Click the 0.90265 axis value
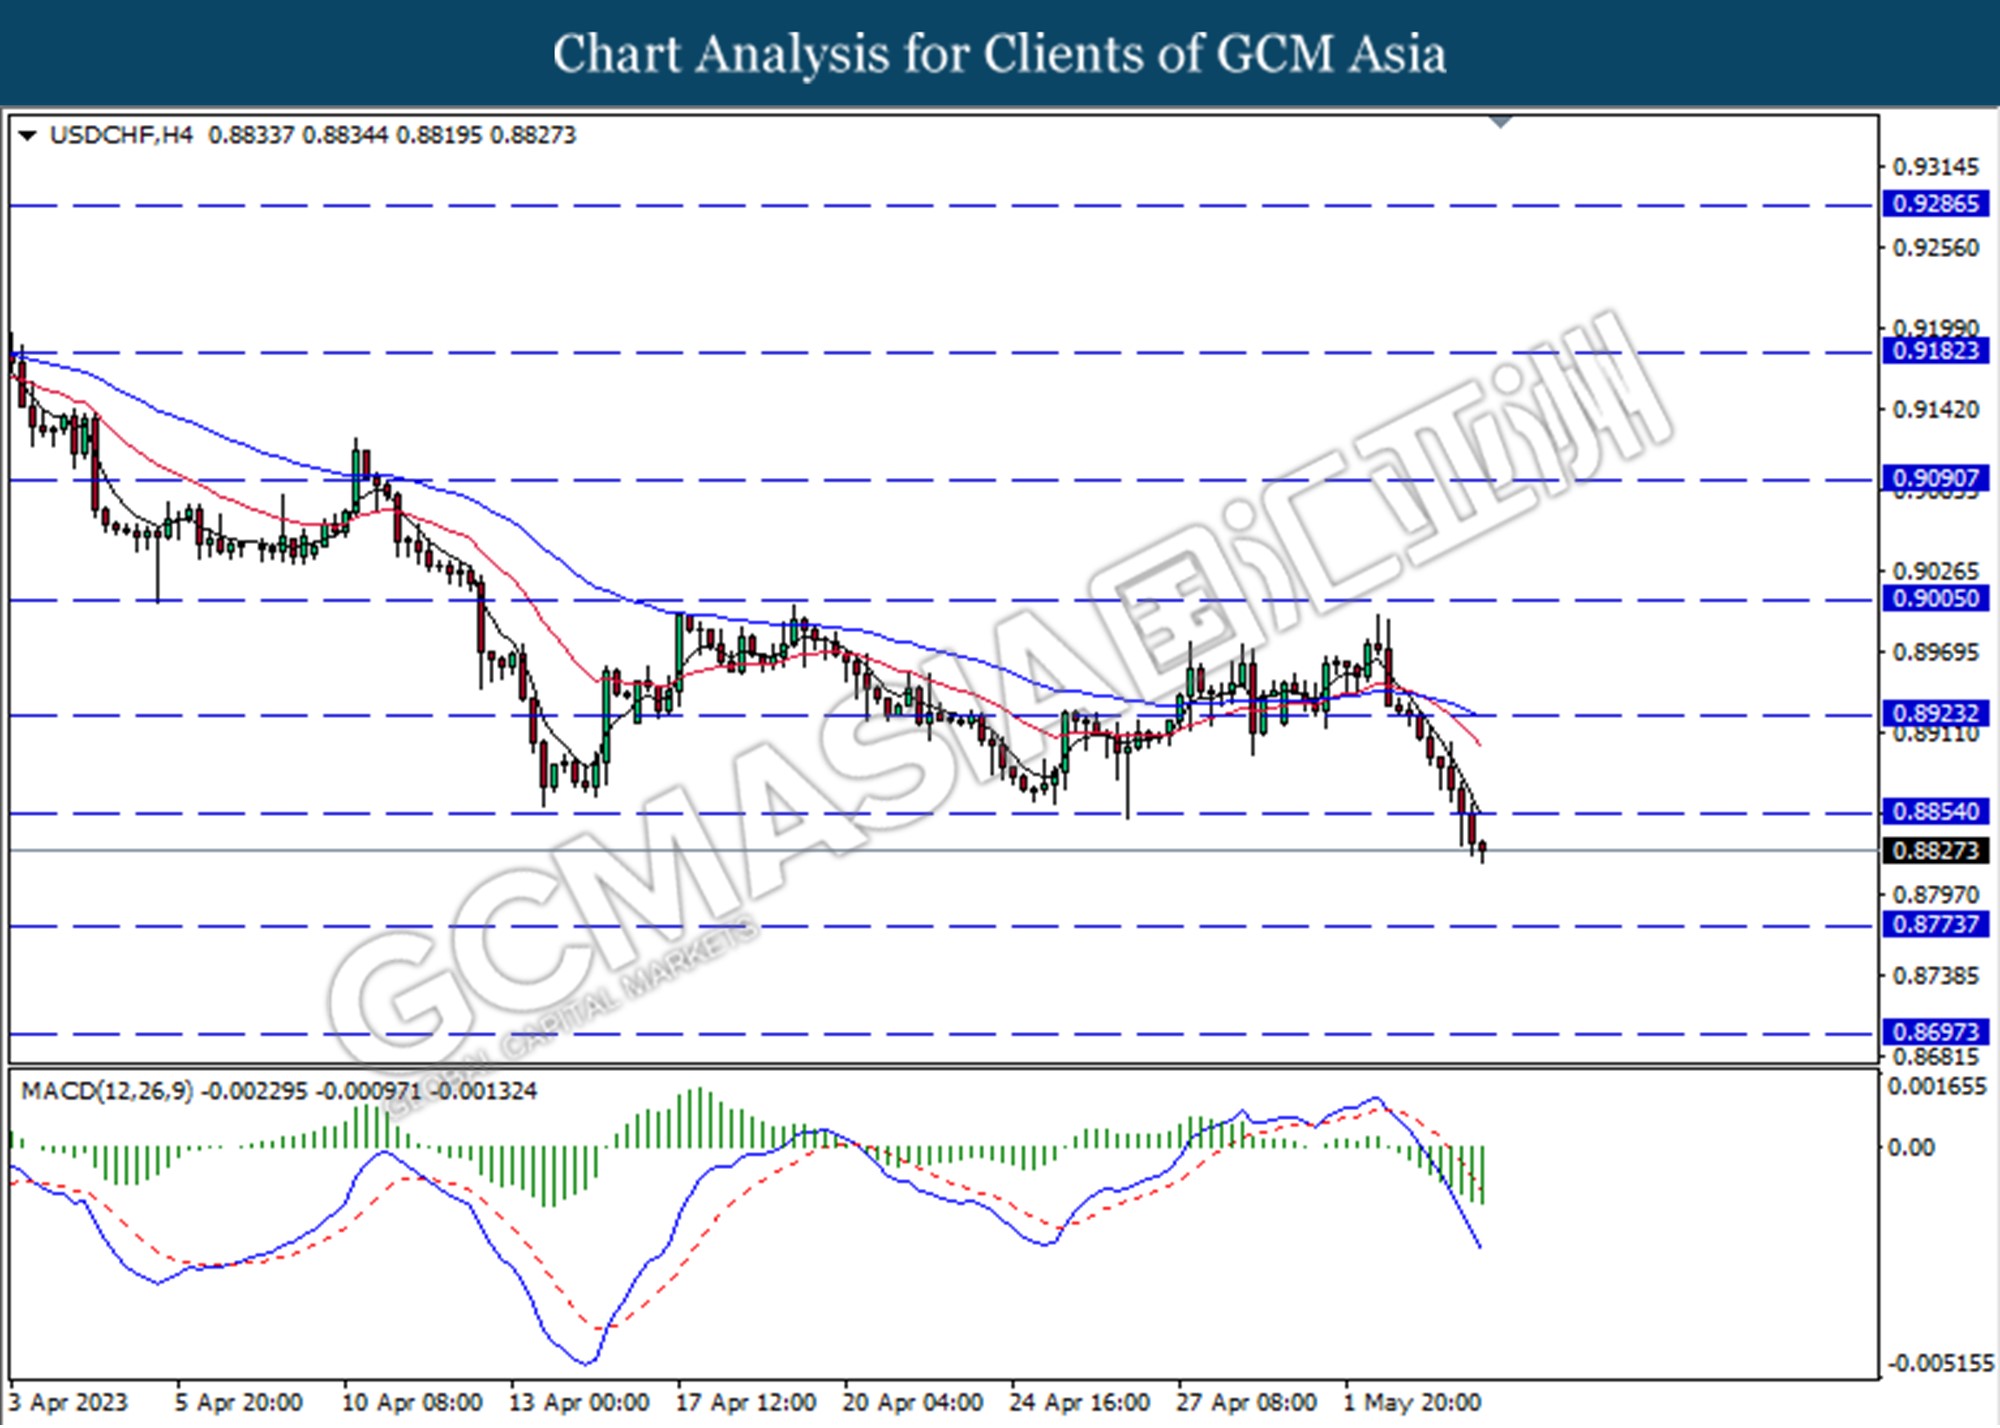This screenshot has width=2000, height=1428. [1936, 571]
